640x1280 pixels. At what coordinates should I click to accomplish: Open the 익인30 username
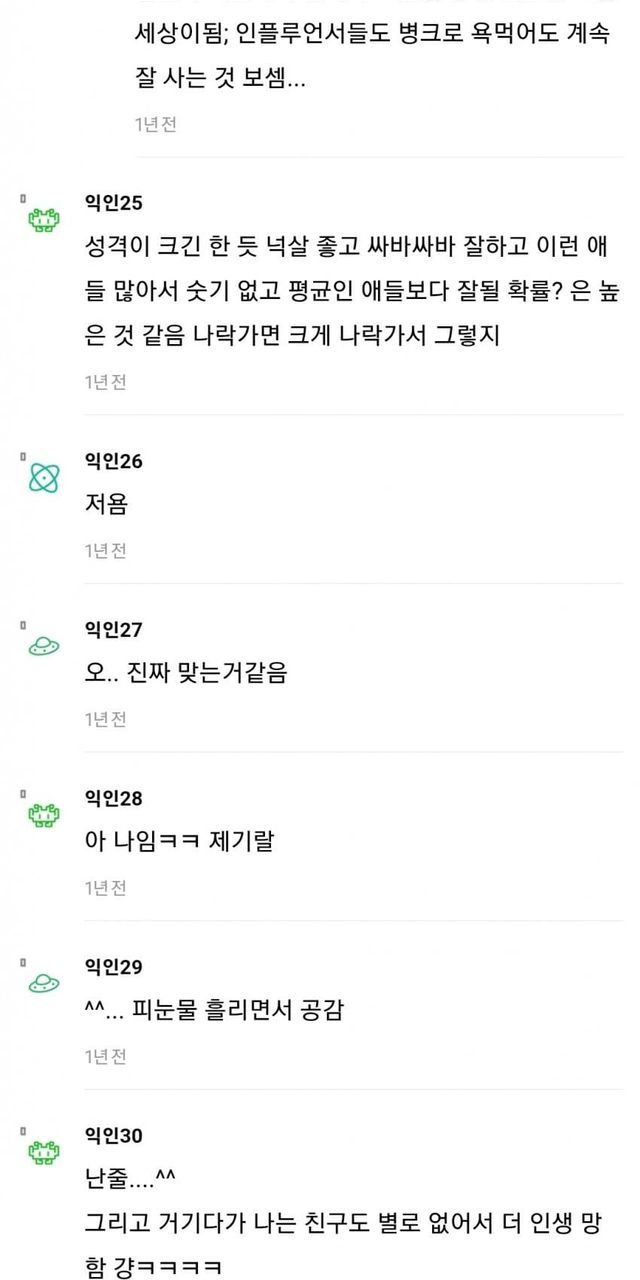114,1135
